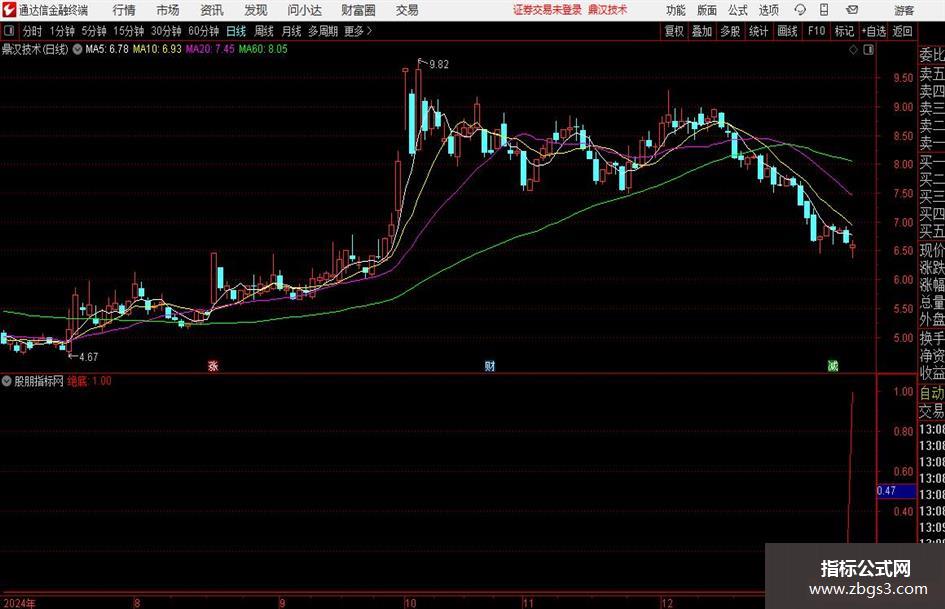Click the 现价 row in quote panel
The image size is (945, 609).
931,250
